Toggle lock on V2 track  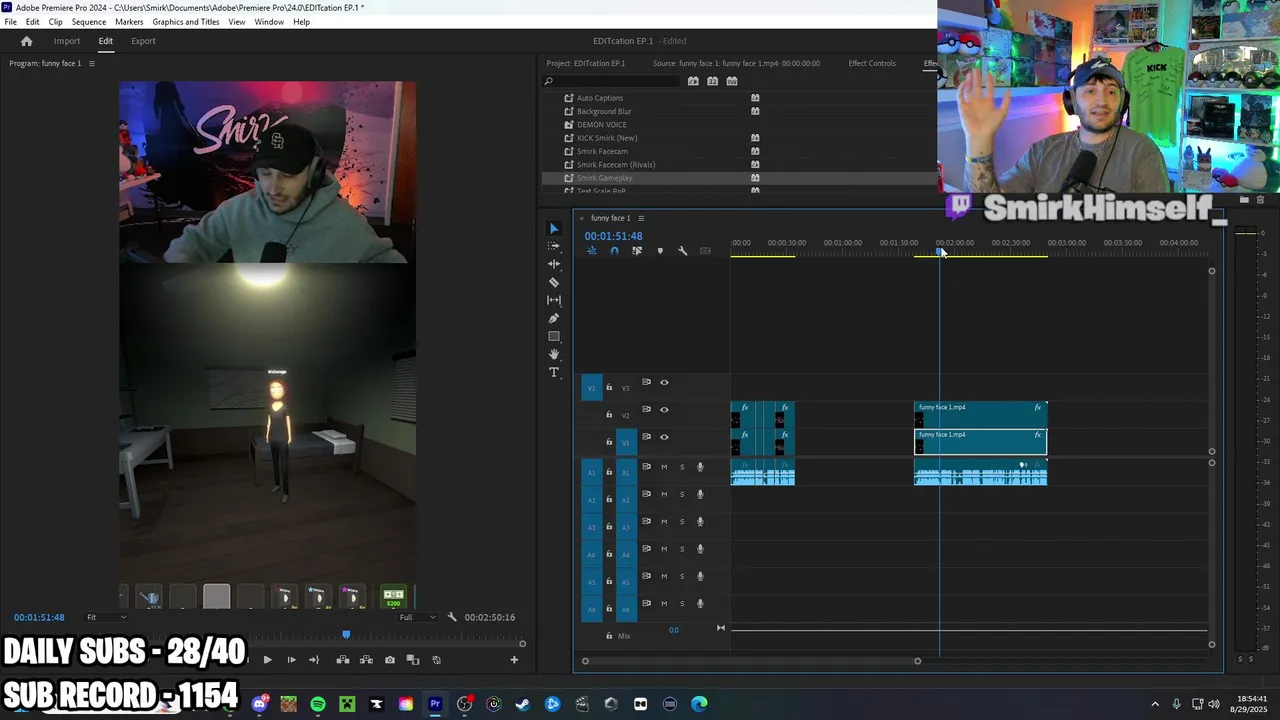pos(609,415)
